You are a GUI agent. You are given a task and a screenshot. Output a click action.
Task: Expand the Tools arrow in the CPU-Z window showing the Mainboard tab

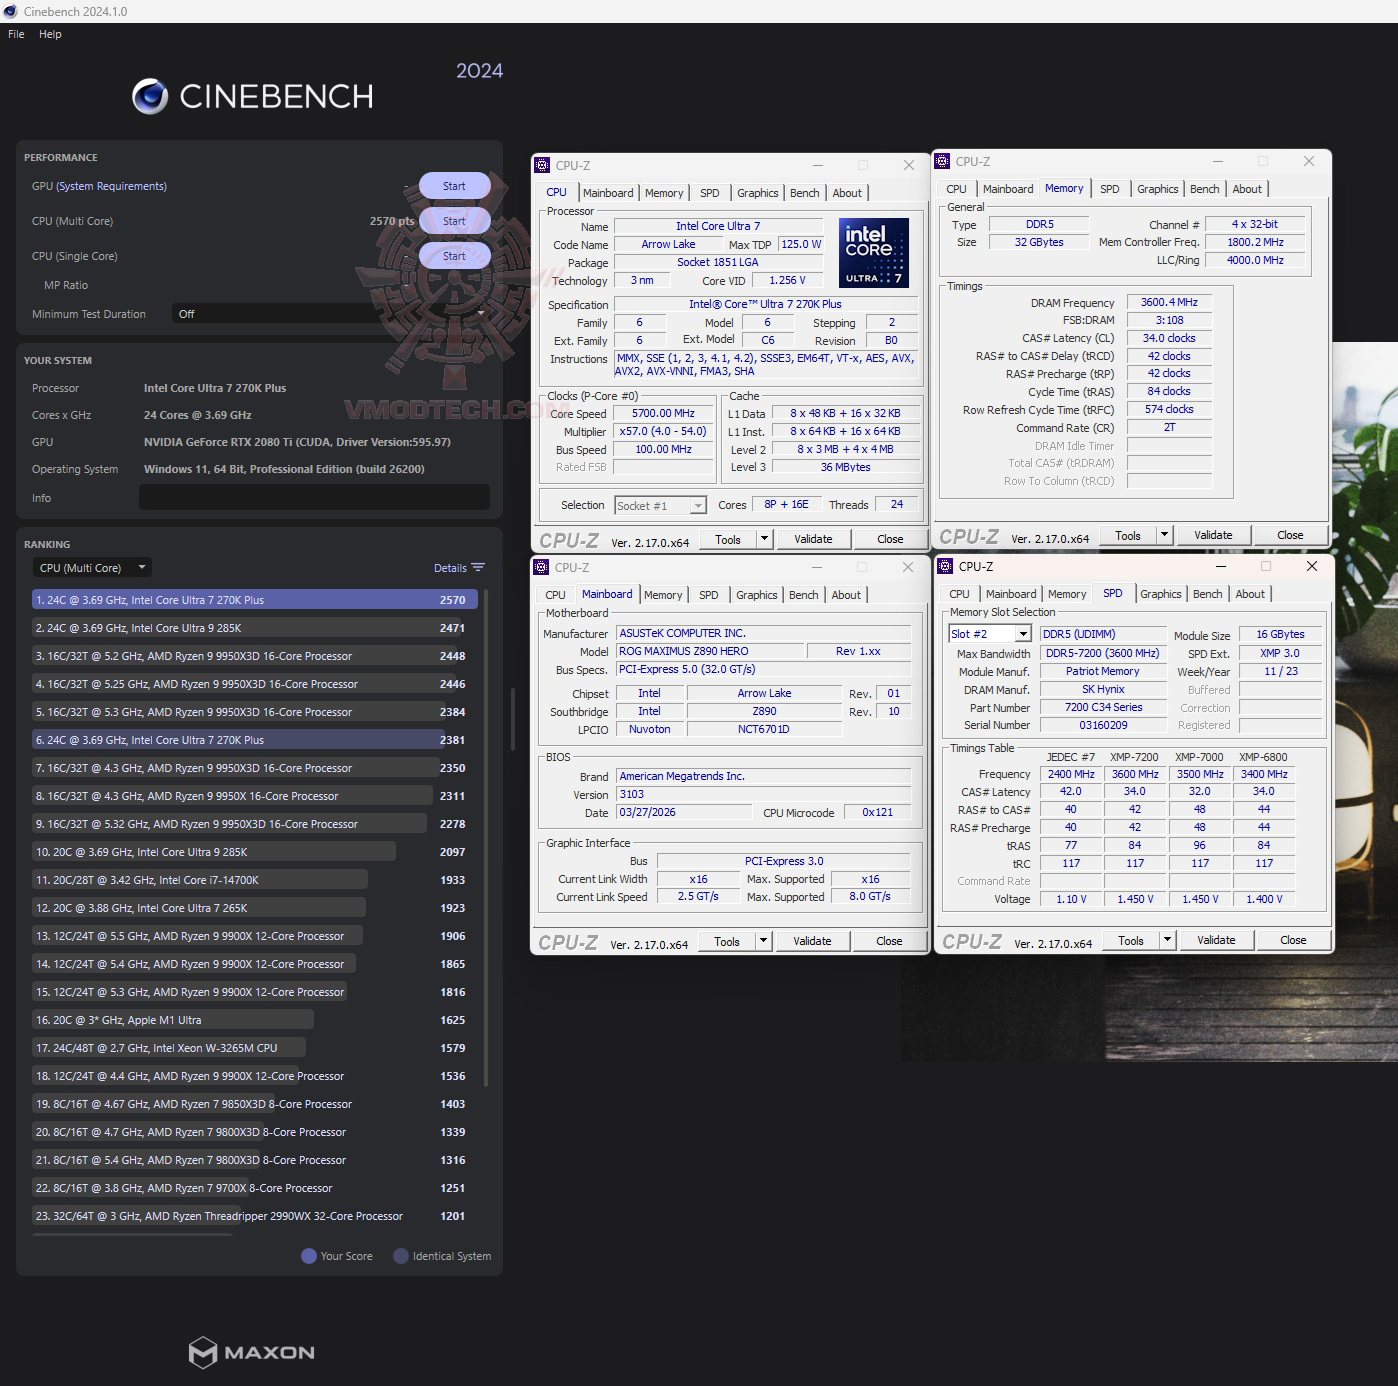(x=763, y=941)
